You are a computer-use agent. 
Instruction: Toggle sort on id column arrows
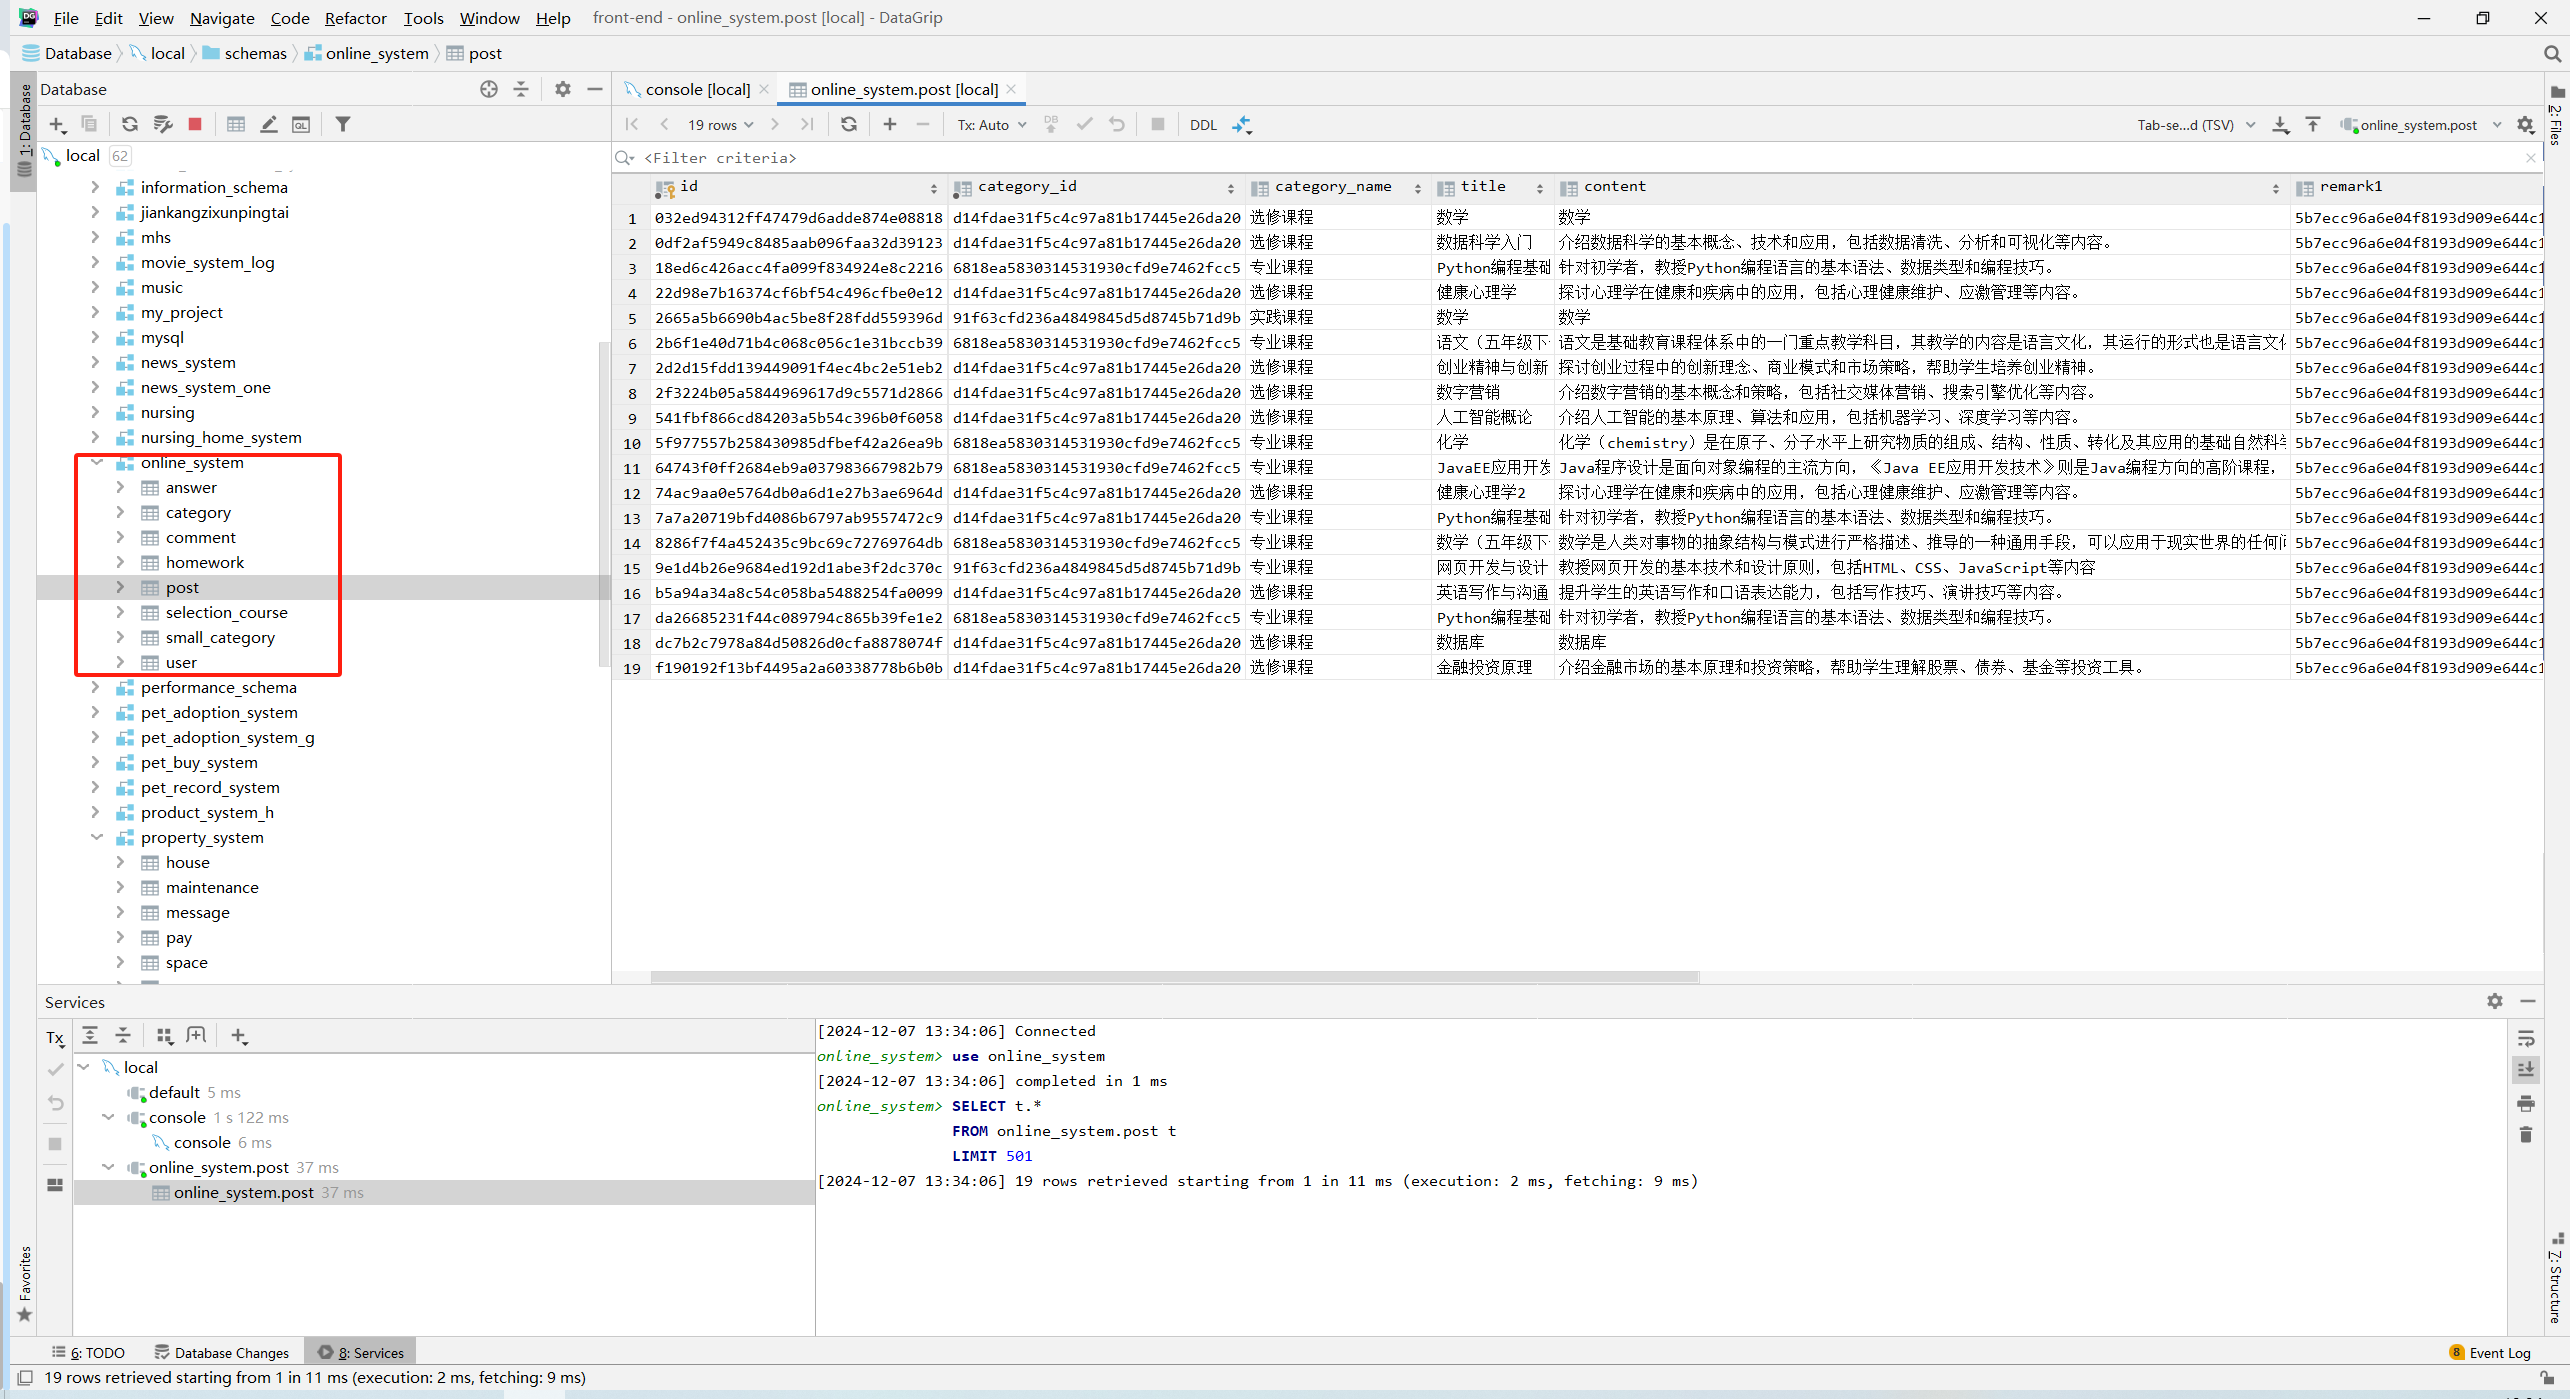(934, 188)
